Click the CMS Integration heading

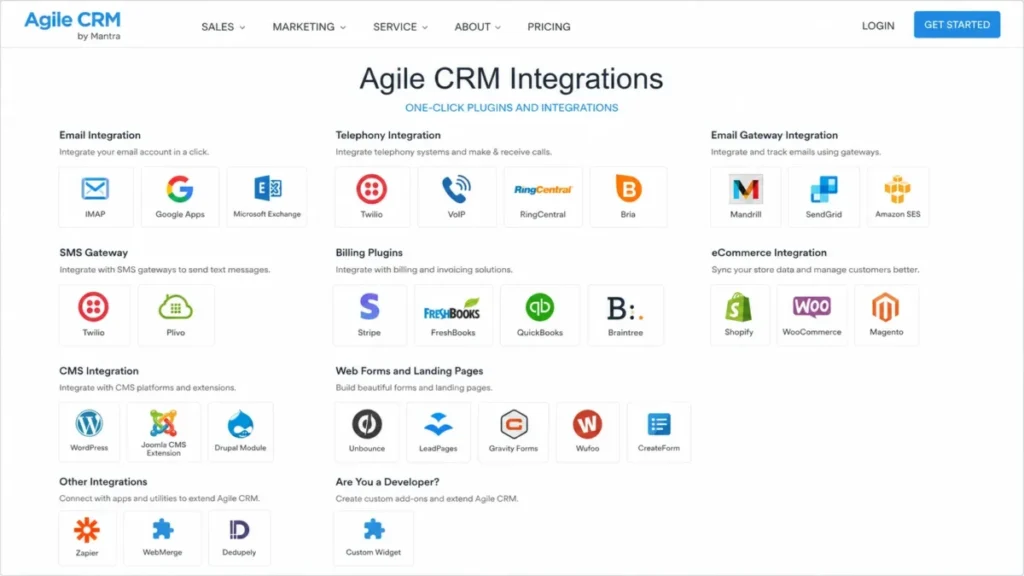point(99,371)
